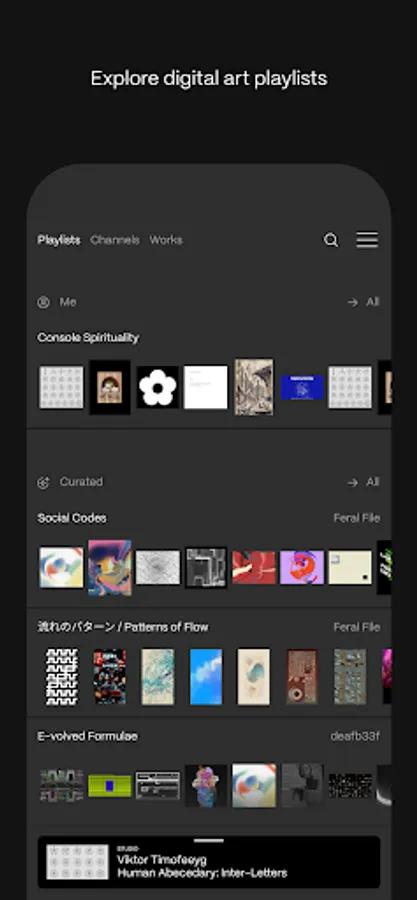417x900 pixels.
Task: Open the blue rectangle artwork in Console Spirituality
Action: (x=302, y=387)
